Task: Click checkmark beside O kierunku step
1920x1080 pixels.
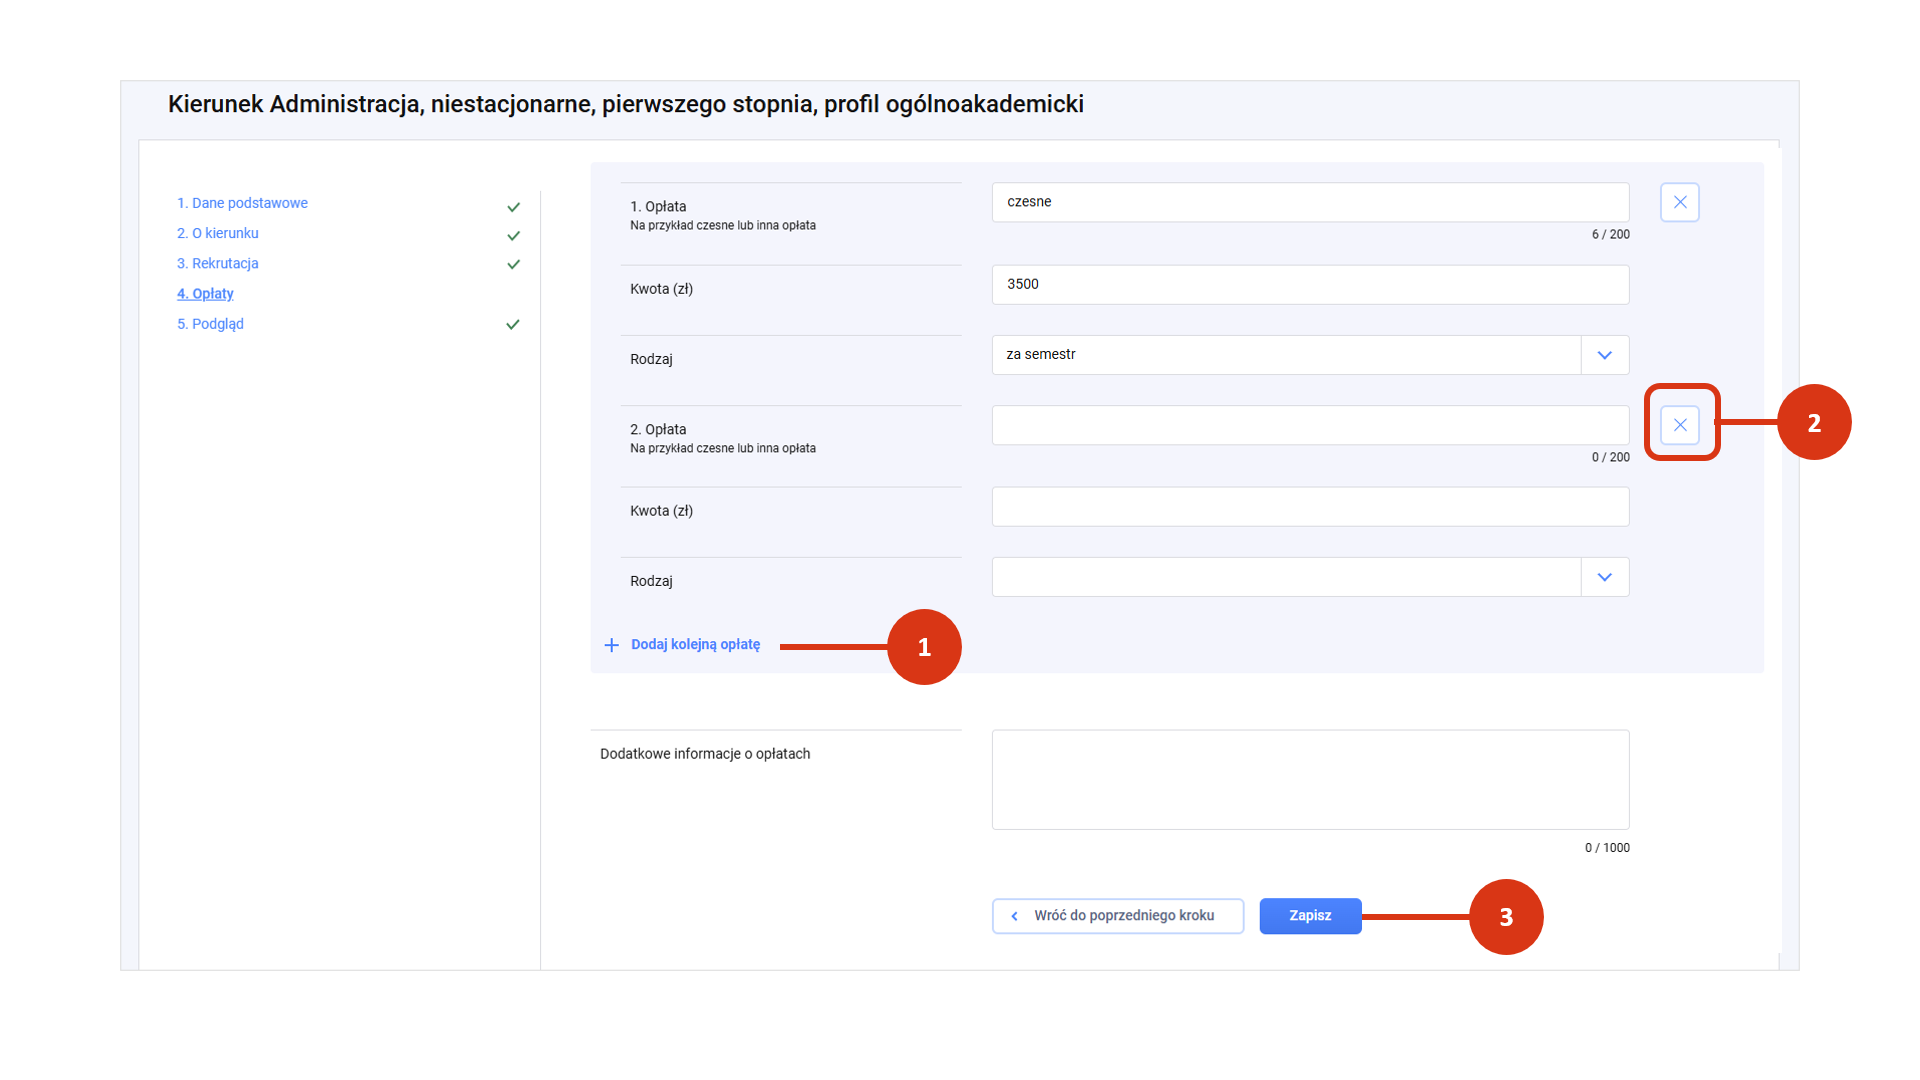Action: click(513, 236)
